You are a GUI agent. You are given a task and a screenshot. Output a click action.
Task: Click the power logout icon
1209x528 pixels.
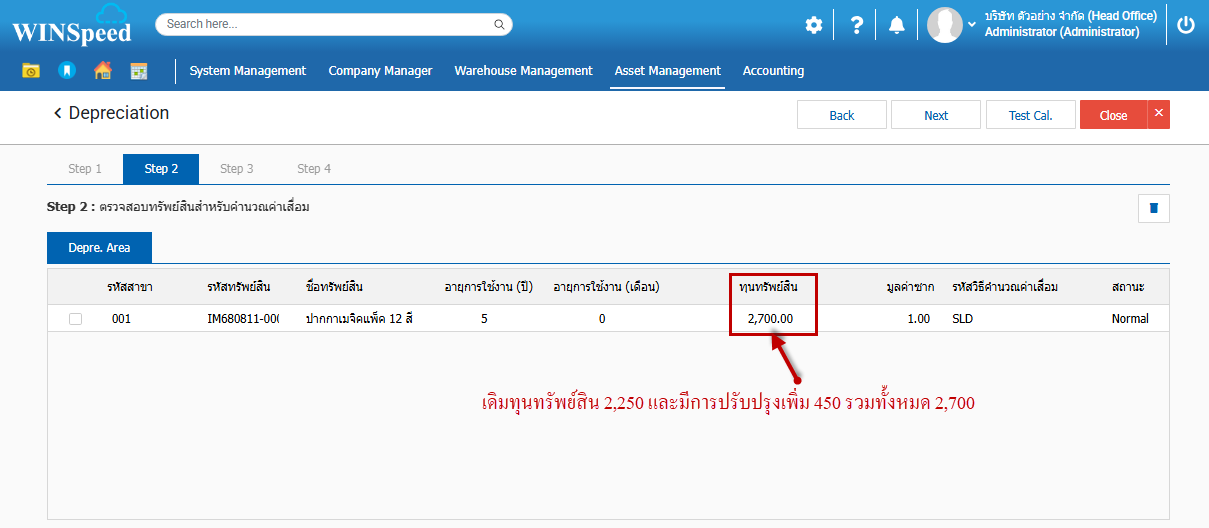pos(1186,25)
